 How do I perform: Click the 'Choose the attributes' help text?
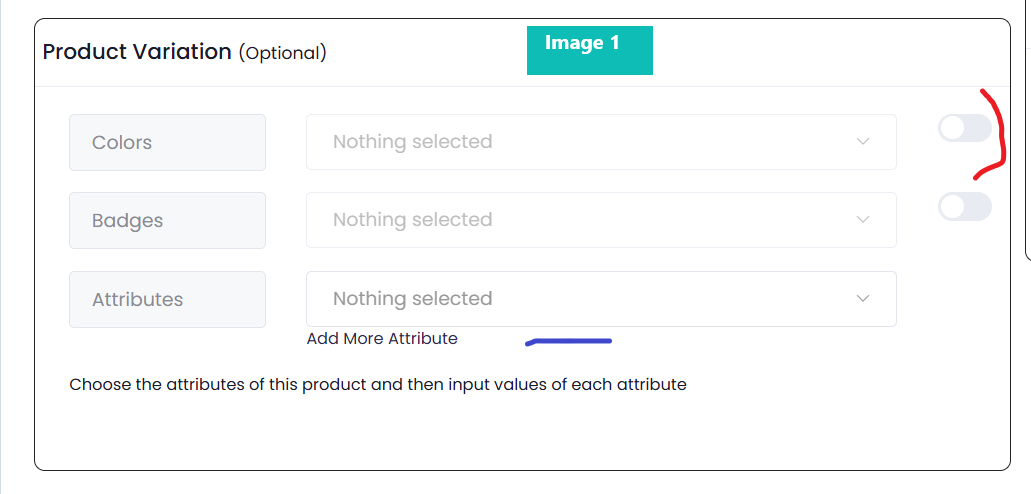click(378, 385)
